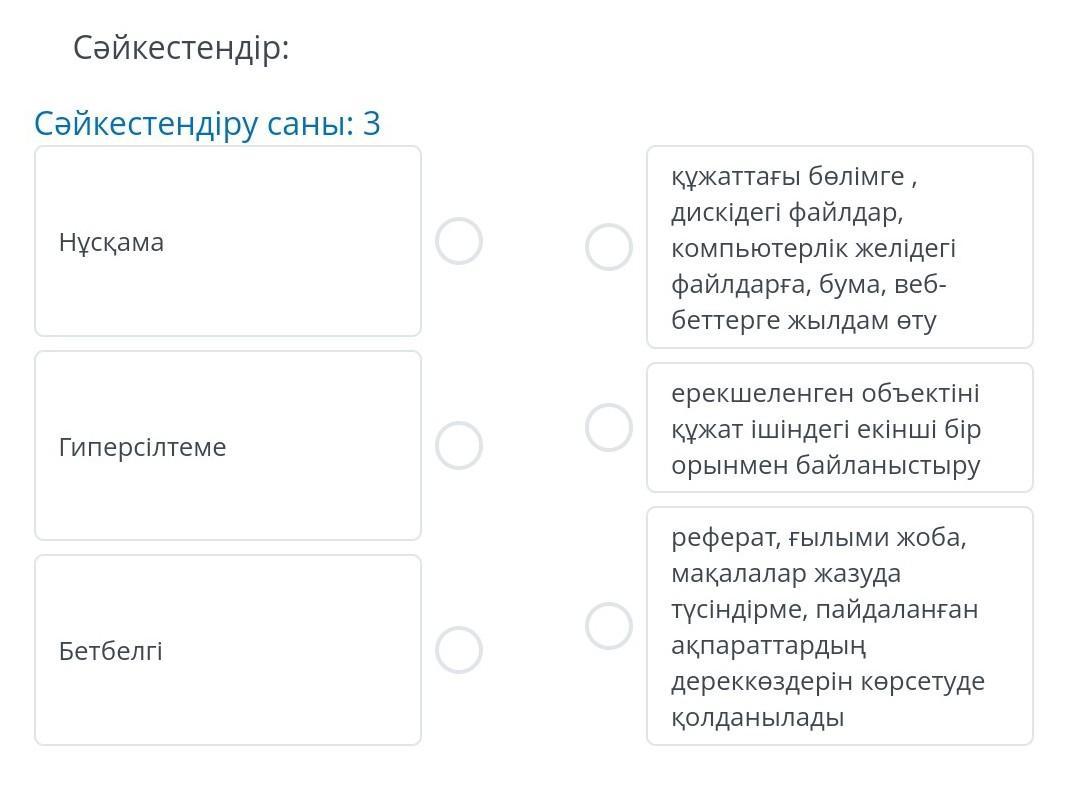This screenshot has width=1073, height=786.
Task: Click the 'Сәйкестендіру саны: 3' counter text
Action: 207,124
